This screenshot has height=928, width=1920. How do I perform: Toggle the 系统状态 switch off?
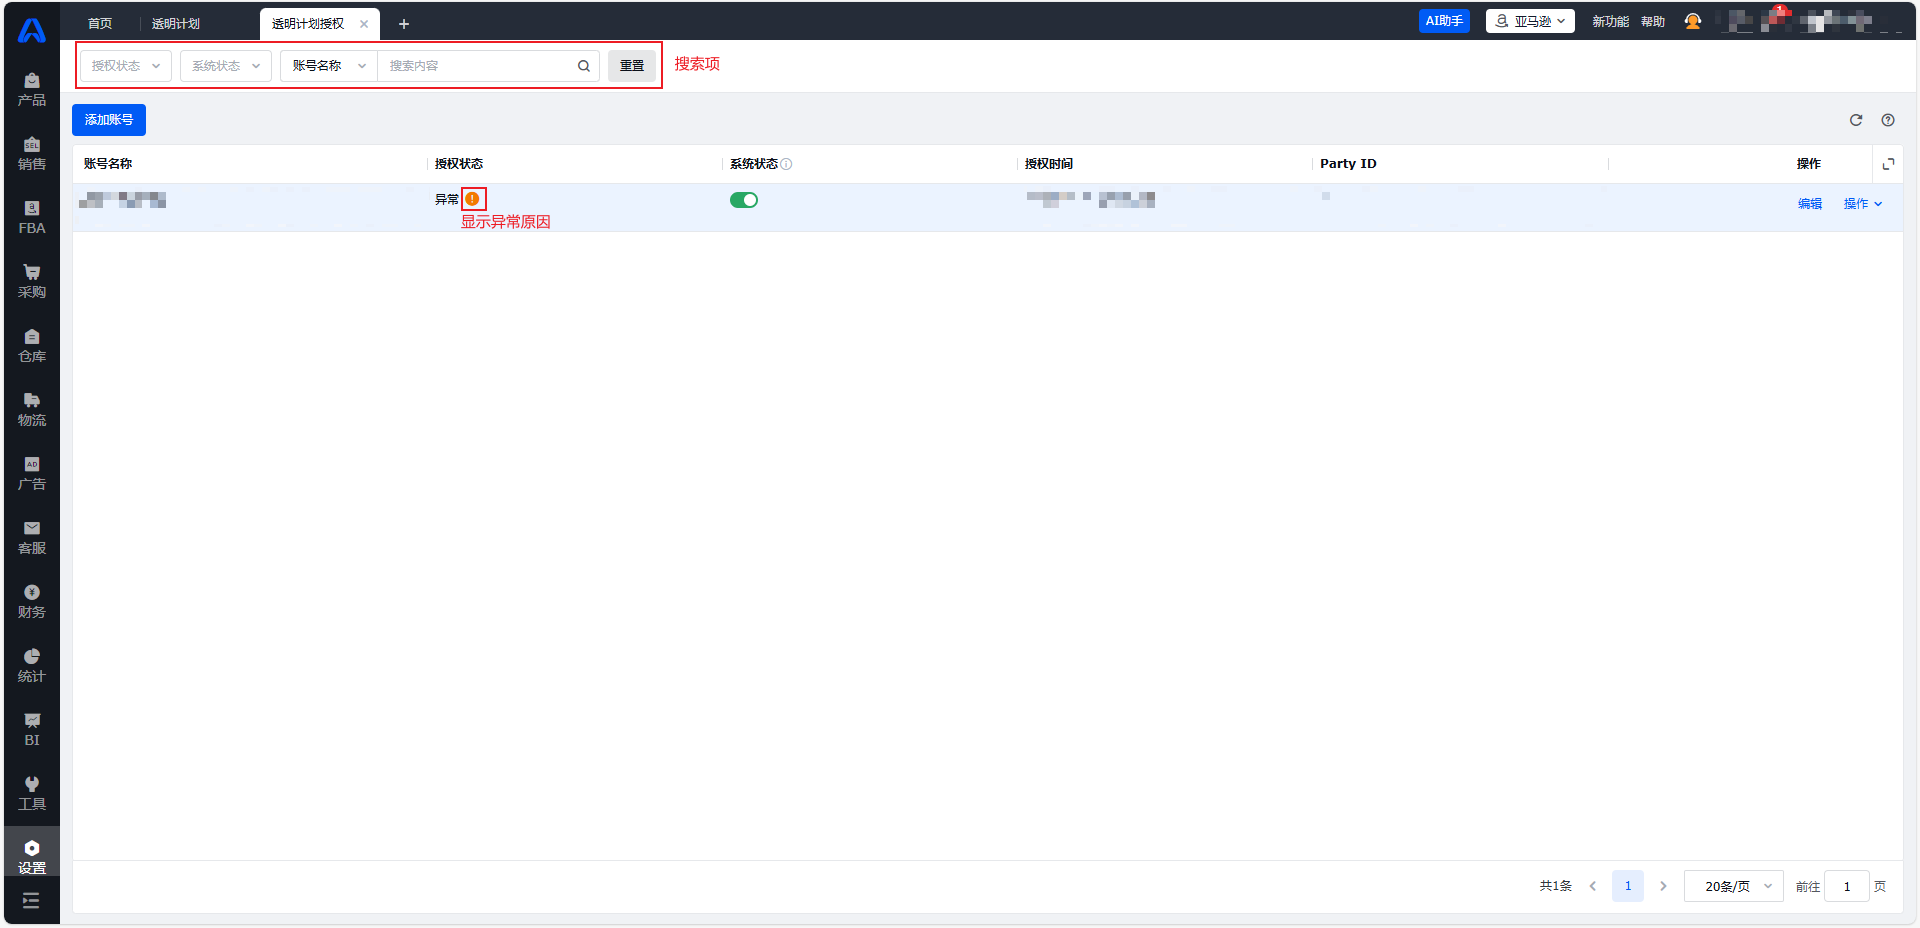744,200
